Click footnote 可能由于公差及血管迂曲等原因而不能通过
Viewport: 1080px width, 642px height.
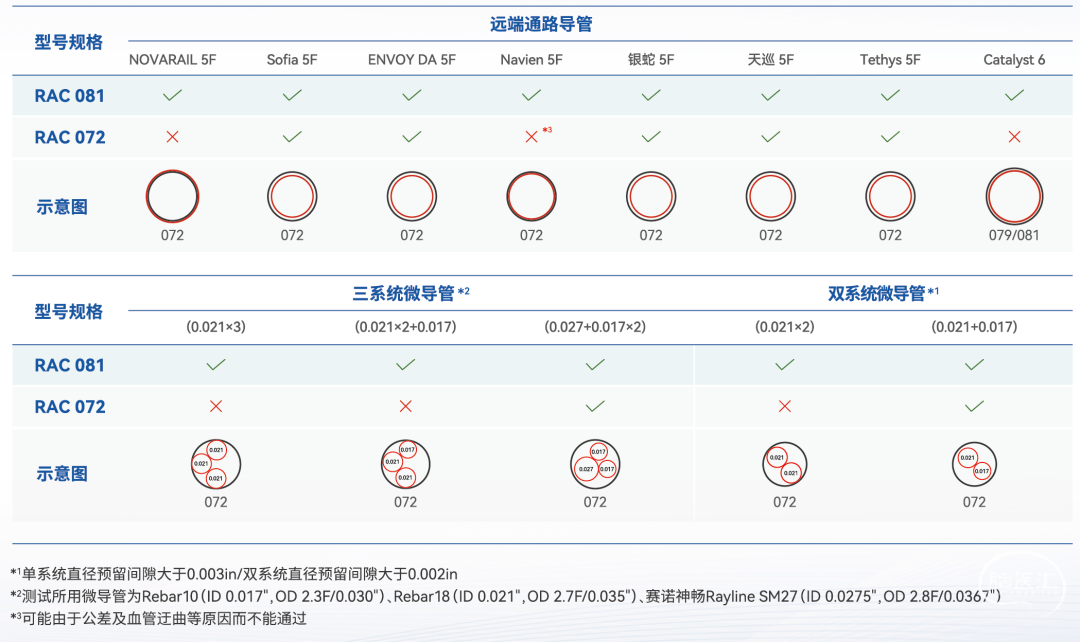click(x=158, y=618)
